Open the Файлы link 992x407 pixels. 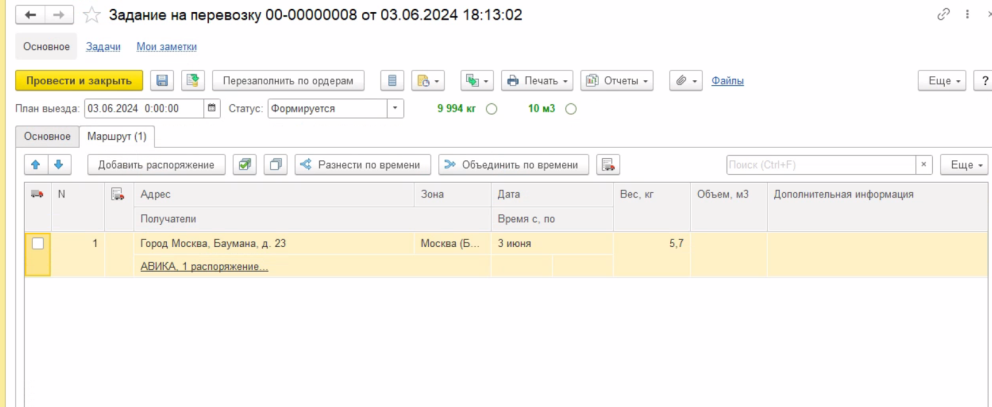(727, 81)
